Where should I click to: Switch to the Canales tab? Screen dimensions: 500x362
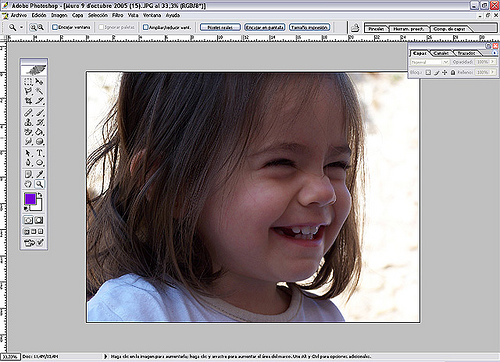tap(441, 53)
